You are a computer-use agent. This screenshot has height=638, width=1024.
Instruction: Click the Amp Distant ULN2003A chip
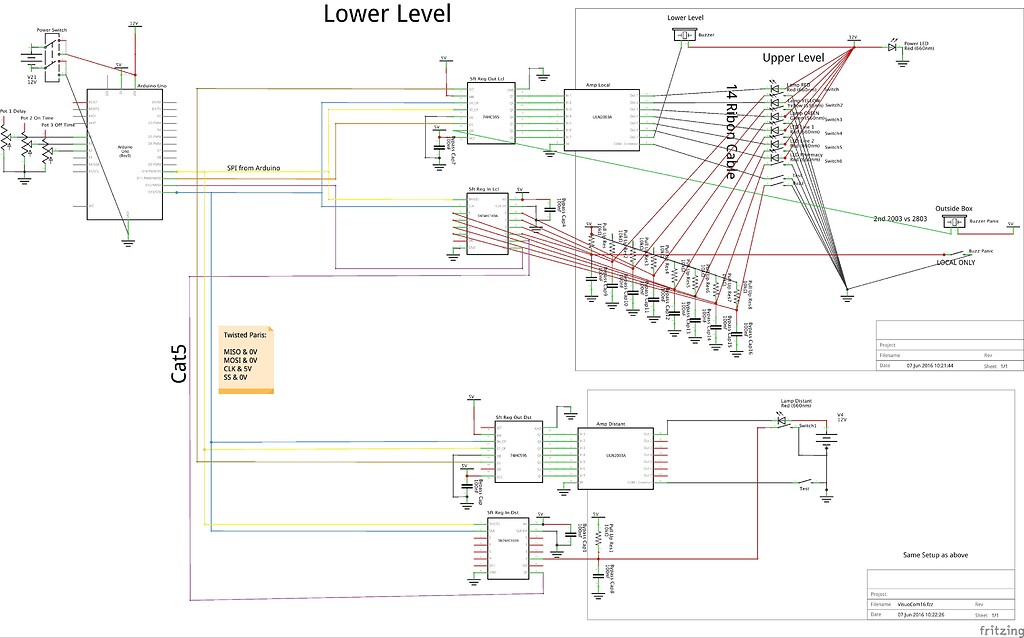616,458
